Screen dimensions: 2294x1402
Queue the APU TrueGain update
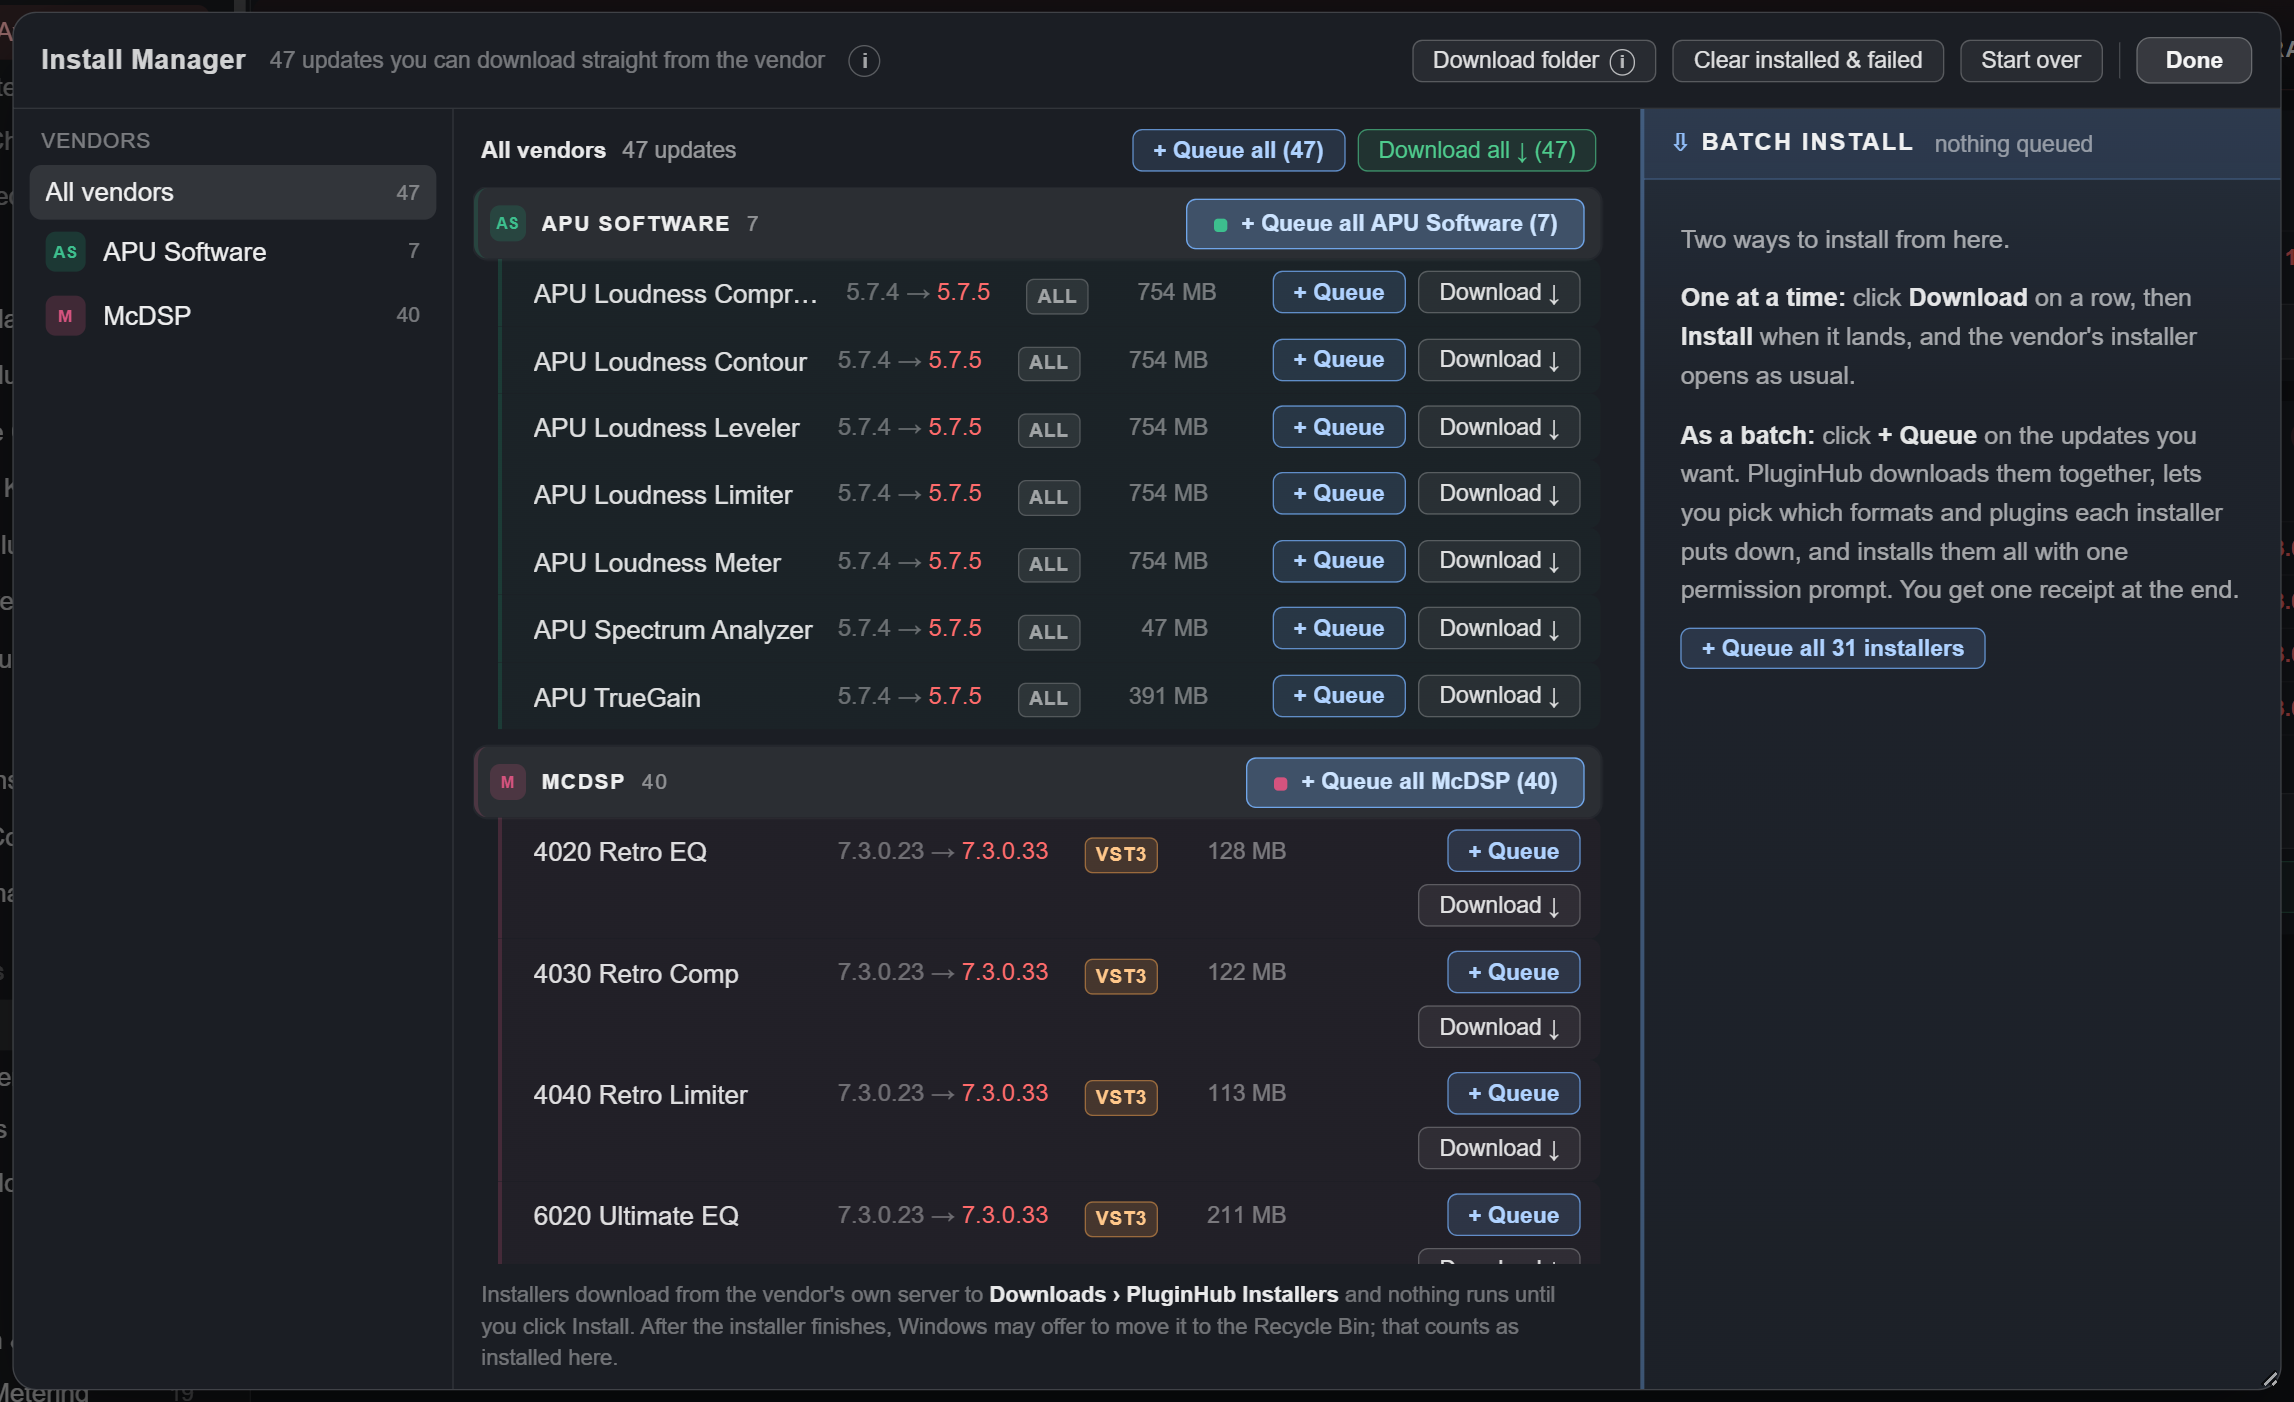click(1338, 696)
